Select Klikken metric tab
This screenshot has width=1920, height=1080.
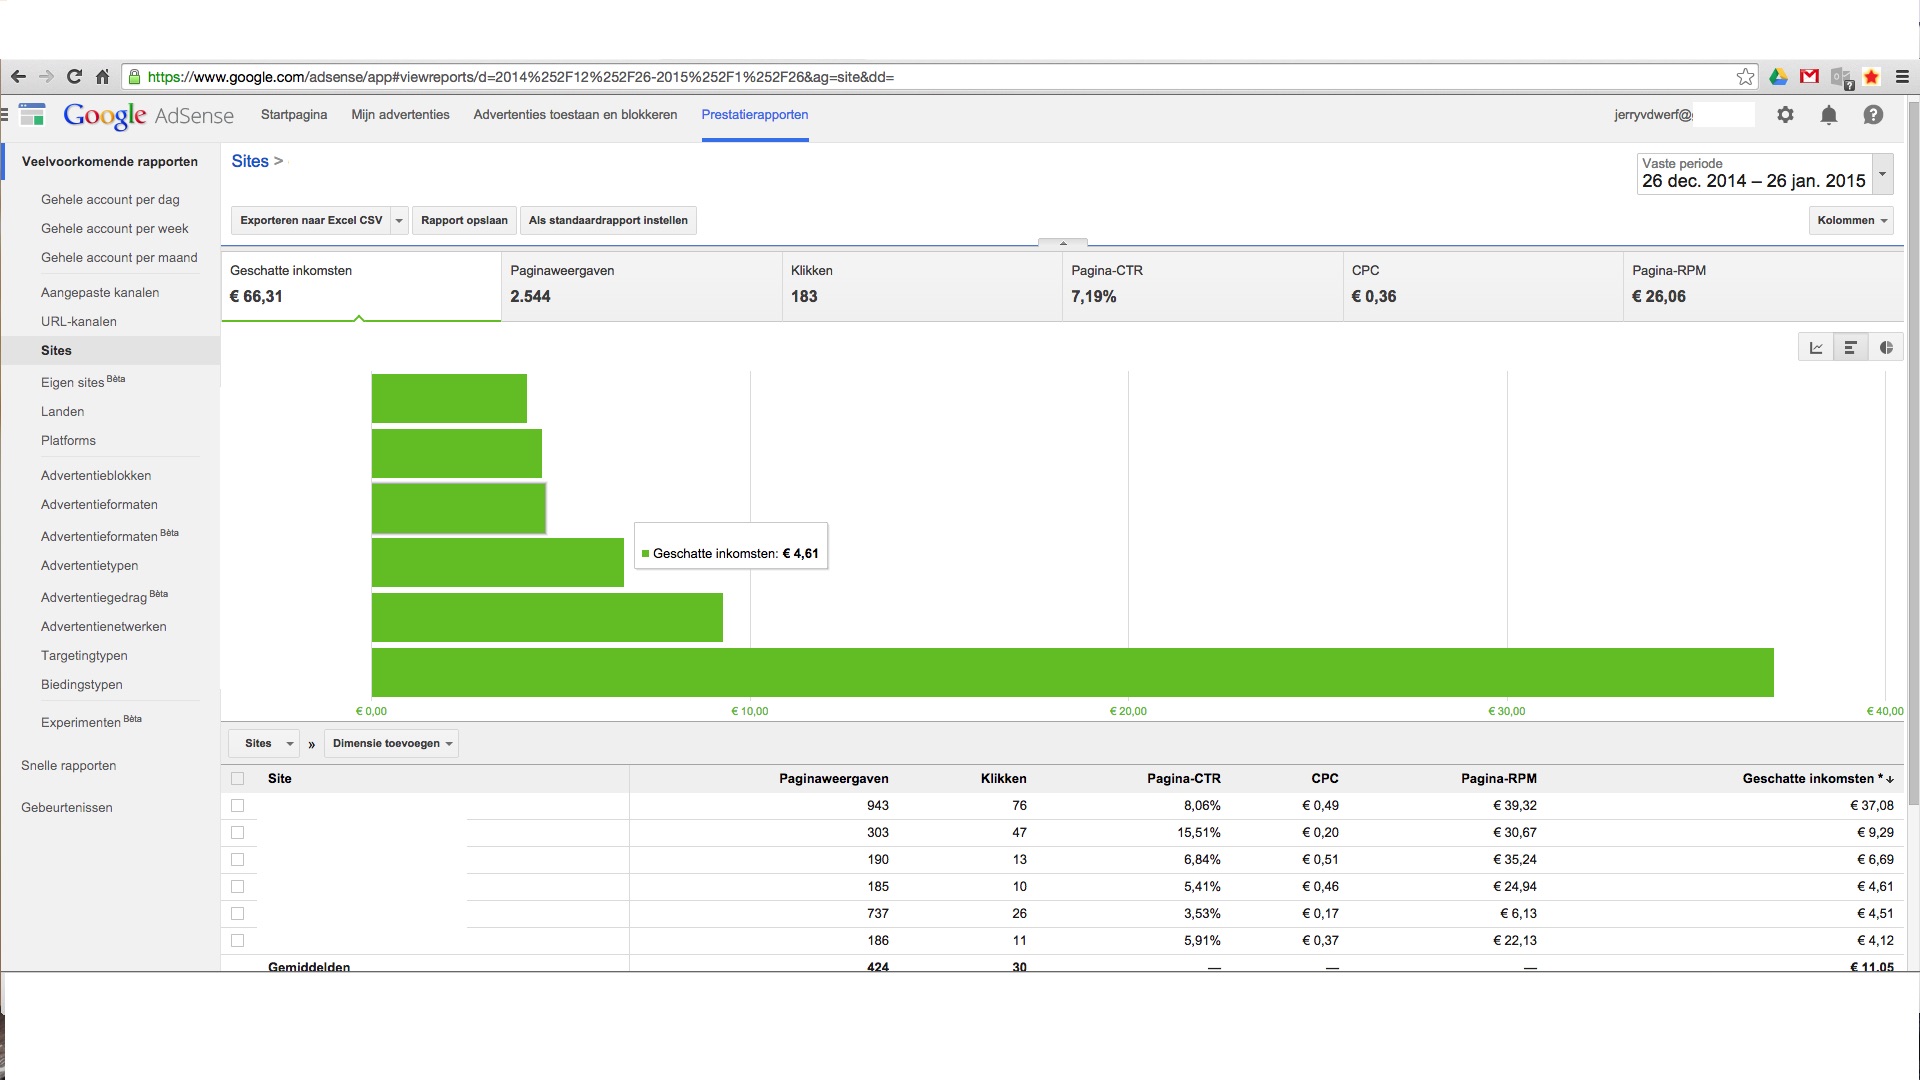922,286
